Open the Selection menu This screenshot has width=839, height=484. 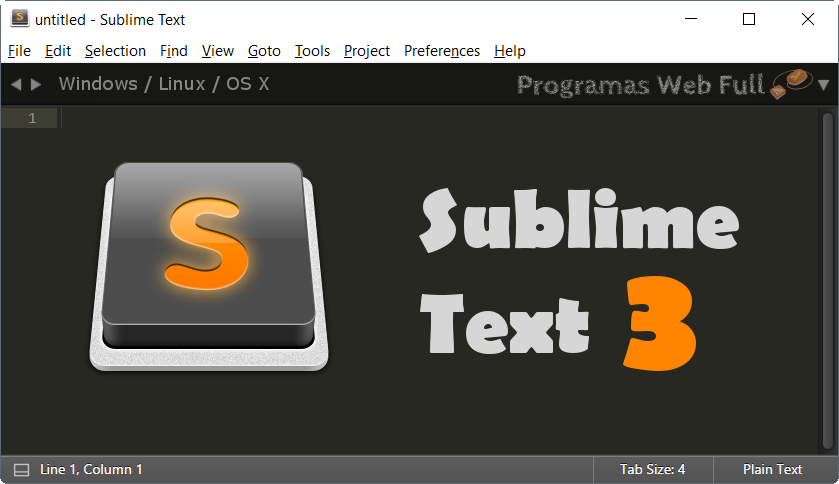pos(116,51)
